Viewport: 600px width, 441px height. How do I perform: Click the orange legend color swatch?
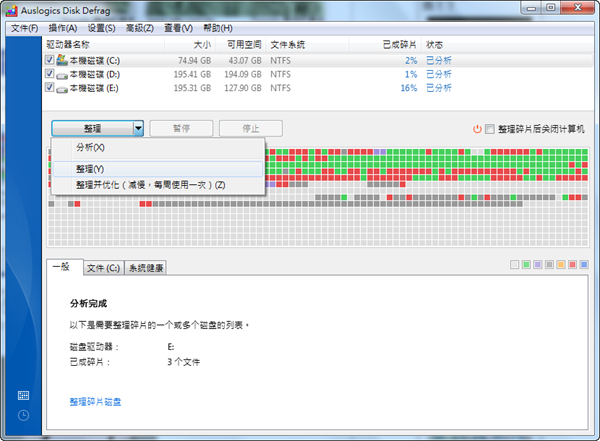(x=561, y=265)
